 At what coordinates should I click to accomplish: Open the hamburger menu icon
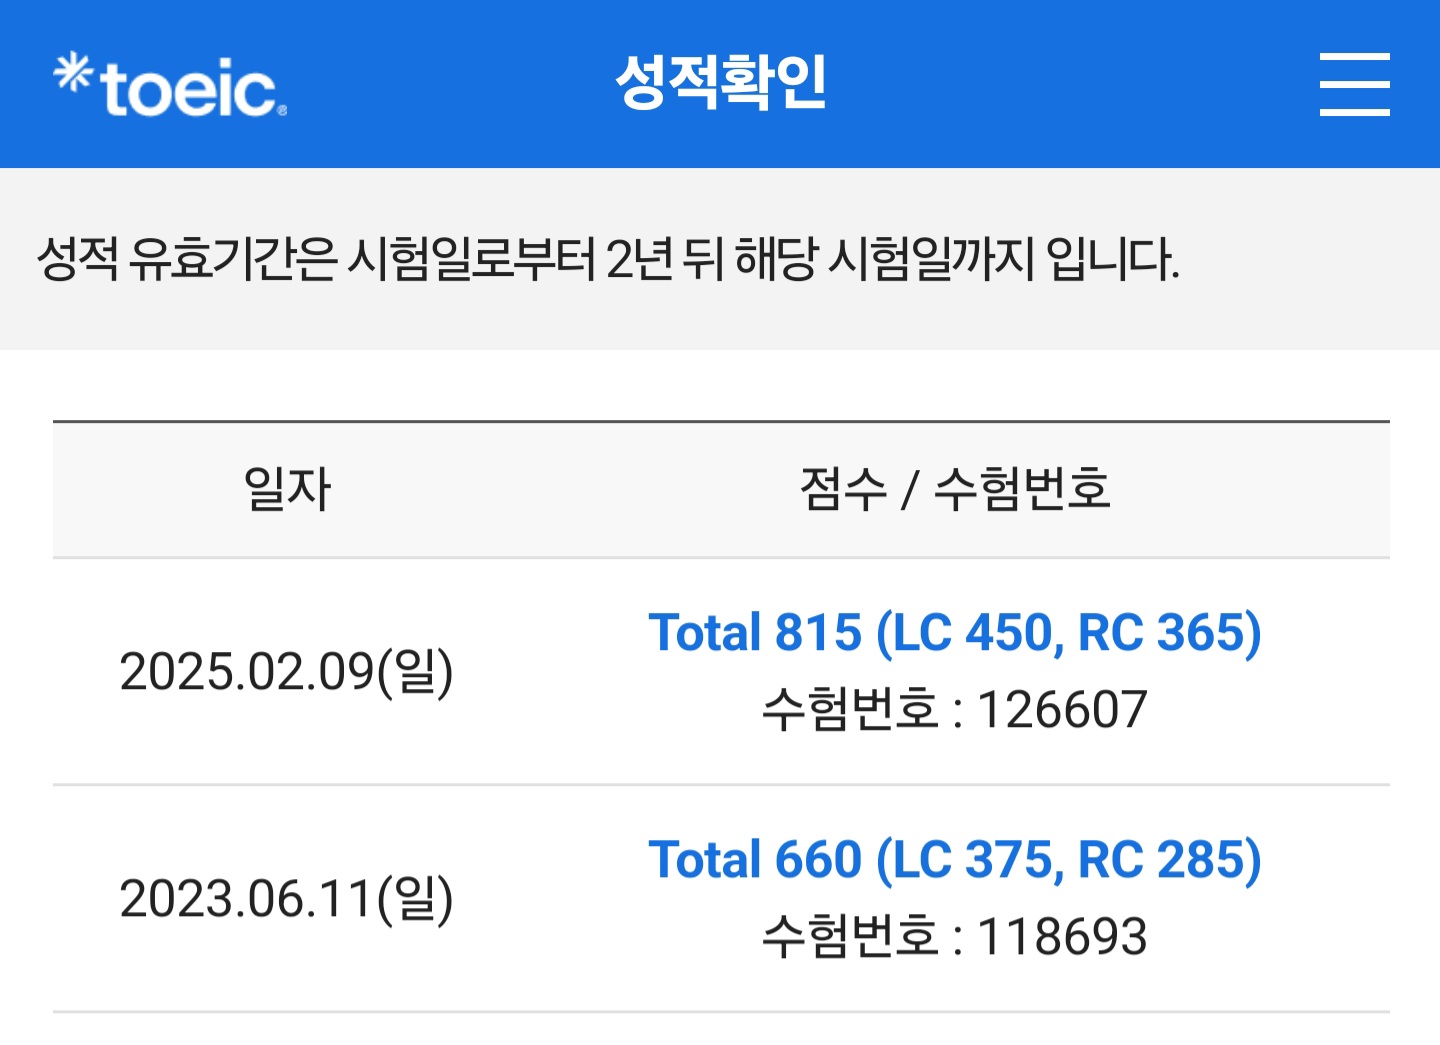click(1354, 84)
